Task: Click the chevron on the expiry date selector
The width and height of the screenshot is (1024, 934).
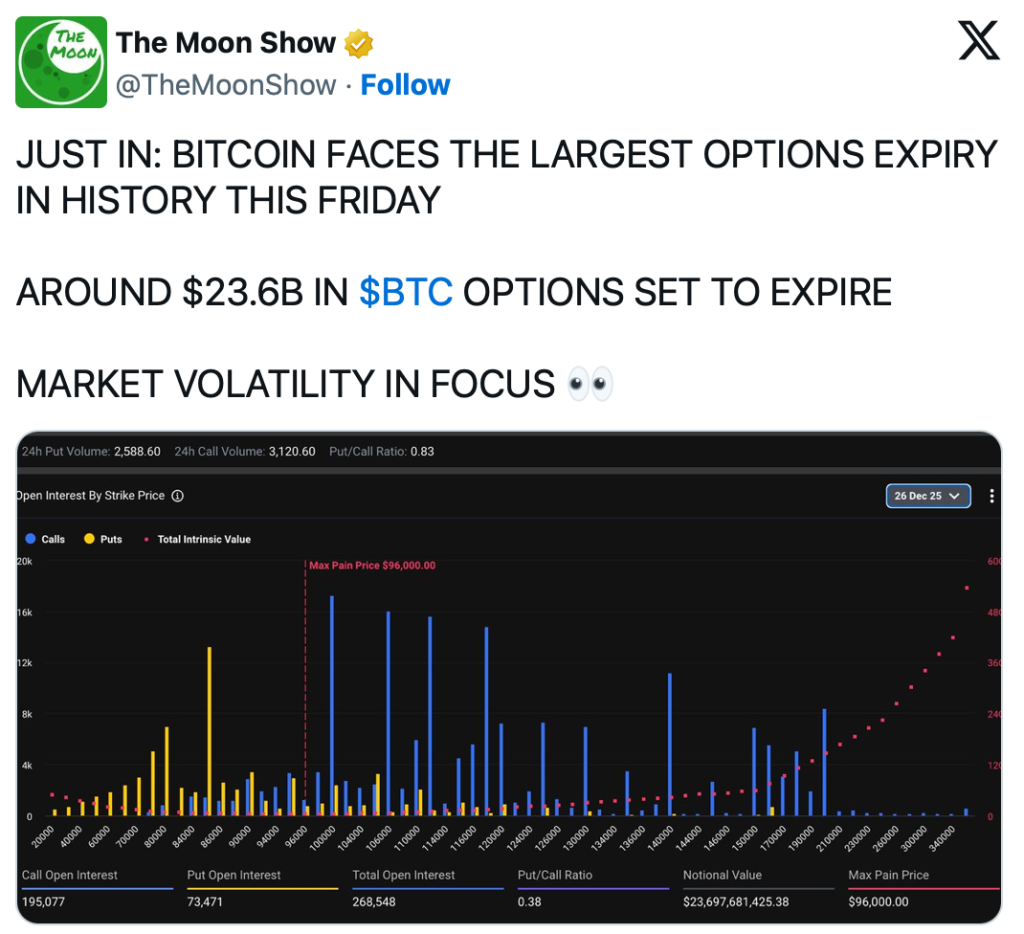Action: [x=954, y=496]
